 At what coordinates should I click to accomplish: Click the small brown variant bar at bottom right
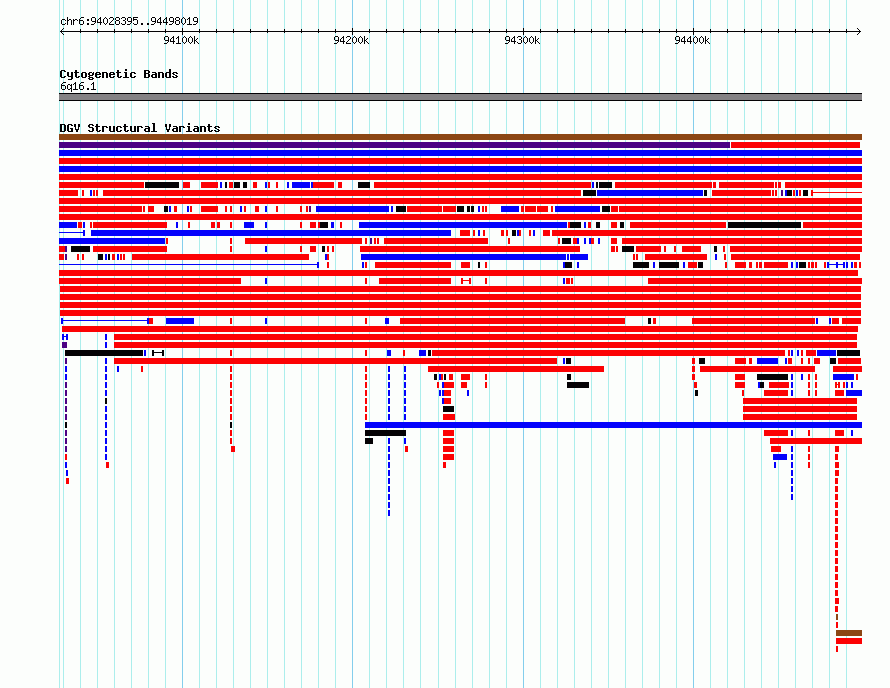point(849,633)
